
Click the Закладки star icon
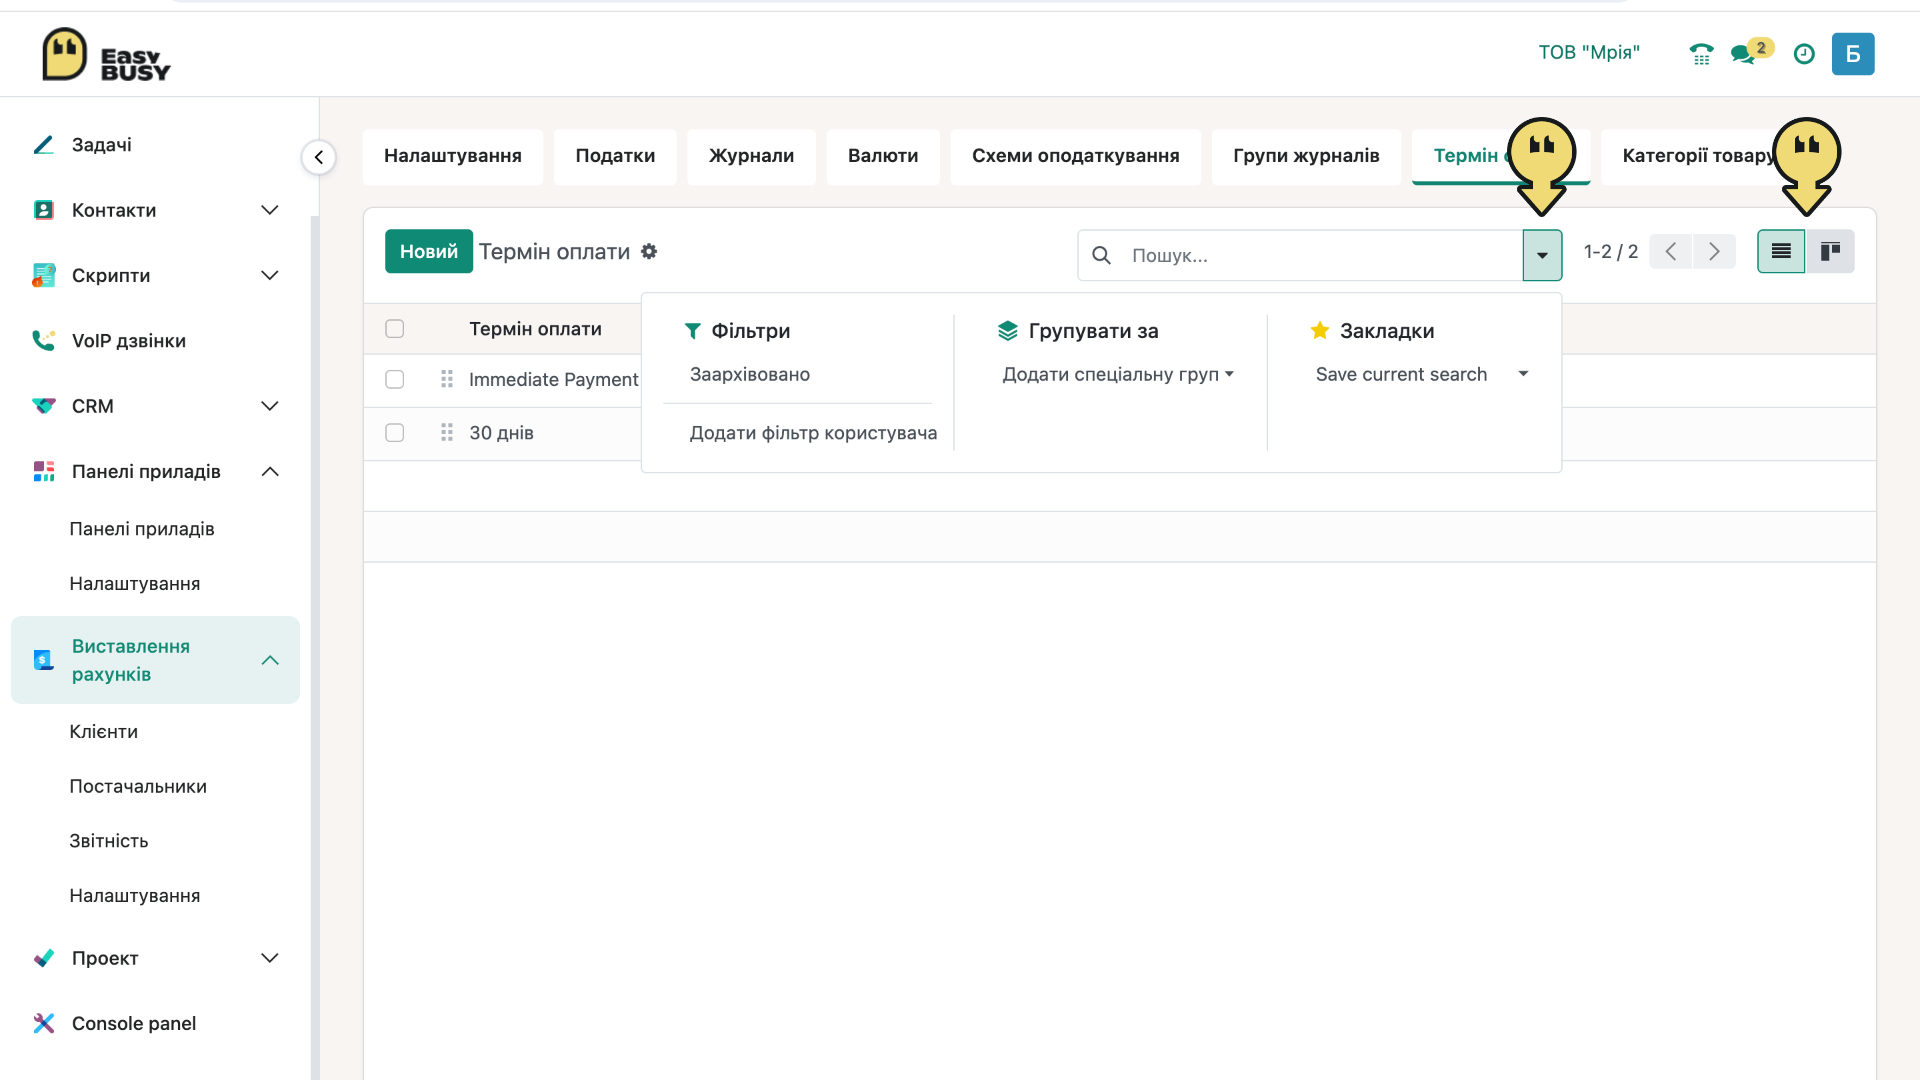1320,330
